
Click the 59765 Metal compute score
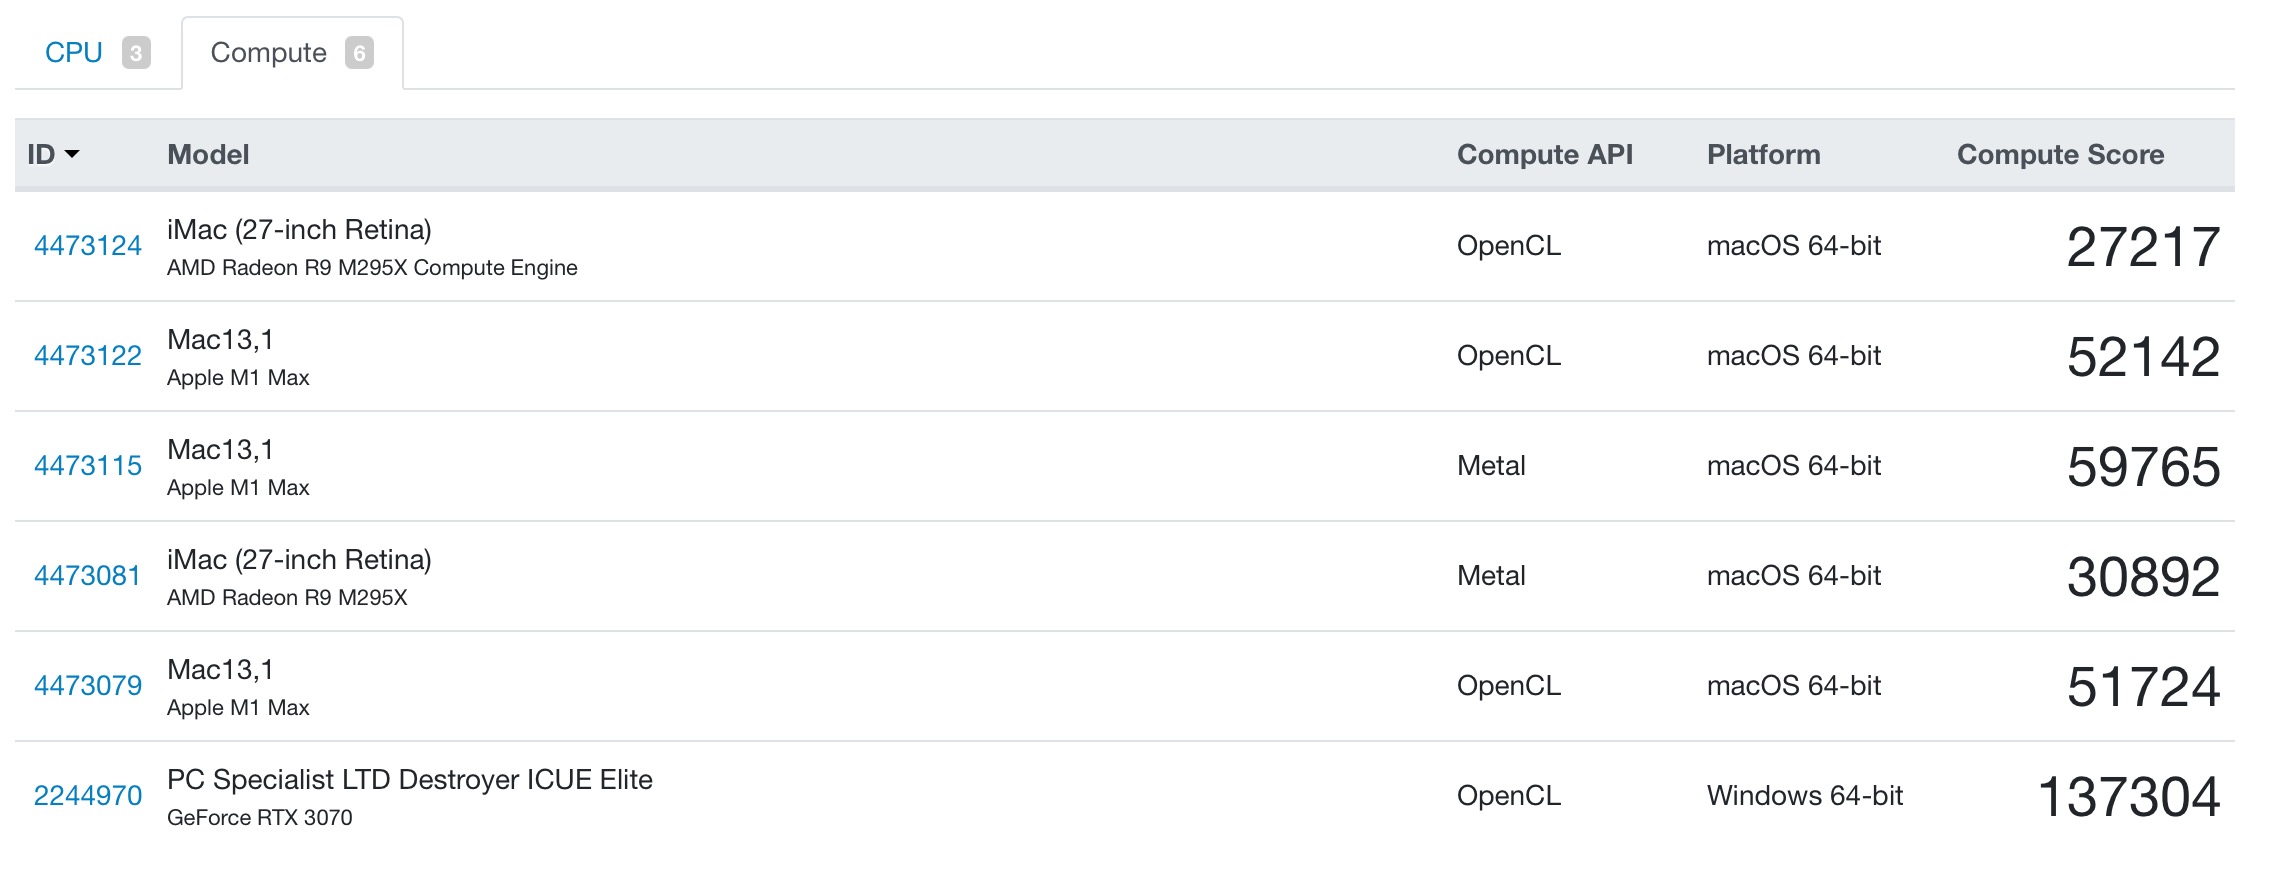tap(2143, 467)
